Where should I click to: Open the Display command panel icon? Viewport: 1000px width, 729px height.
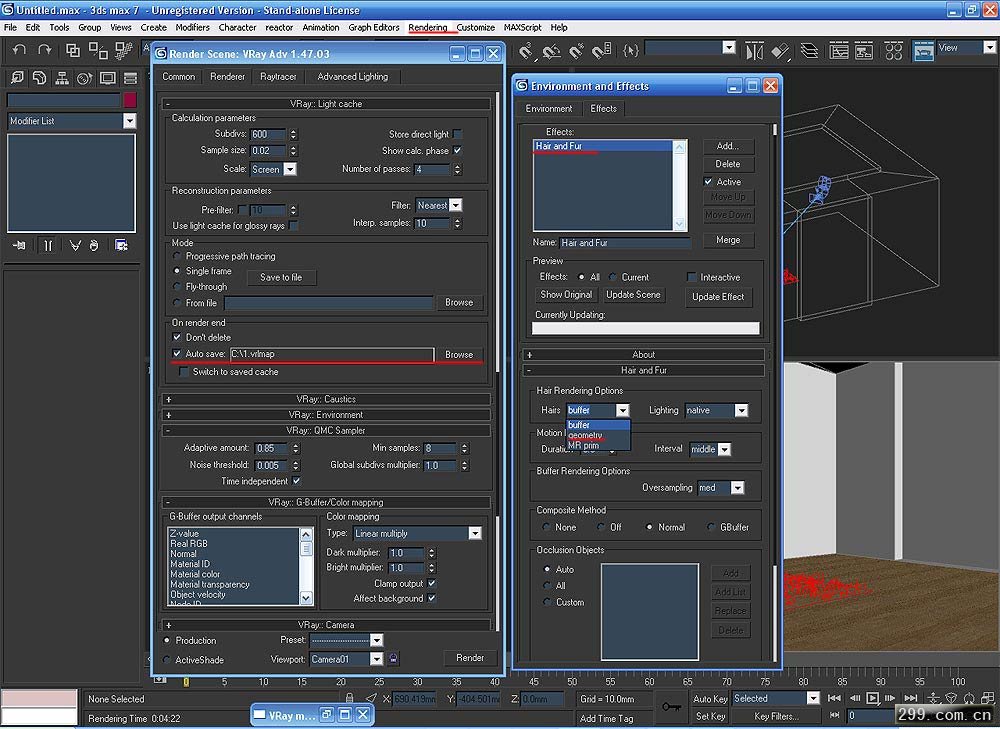coord(108,78)
